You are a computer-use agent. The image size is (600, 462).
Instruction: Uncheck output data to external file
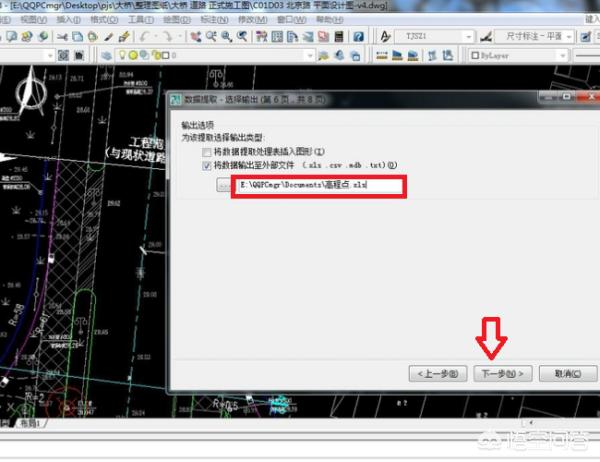click(207, 164)
